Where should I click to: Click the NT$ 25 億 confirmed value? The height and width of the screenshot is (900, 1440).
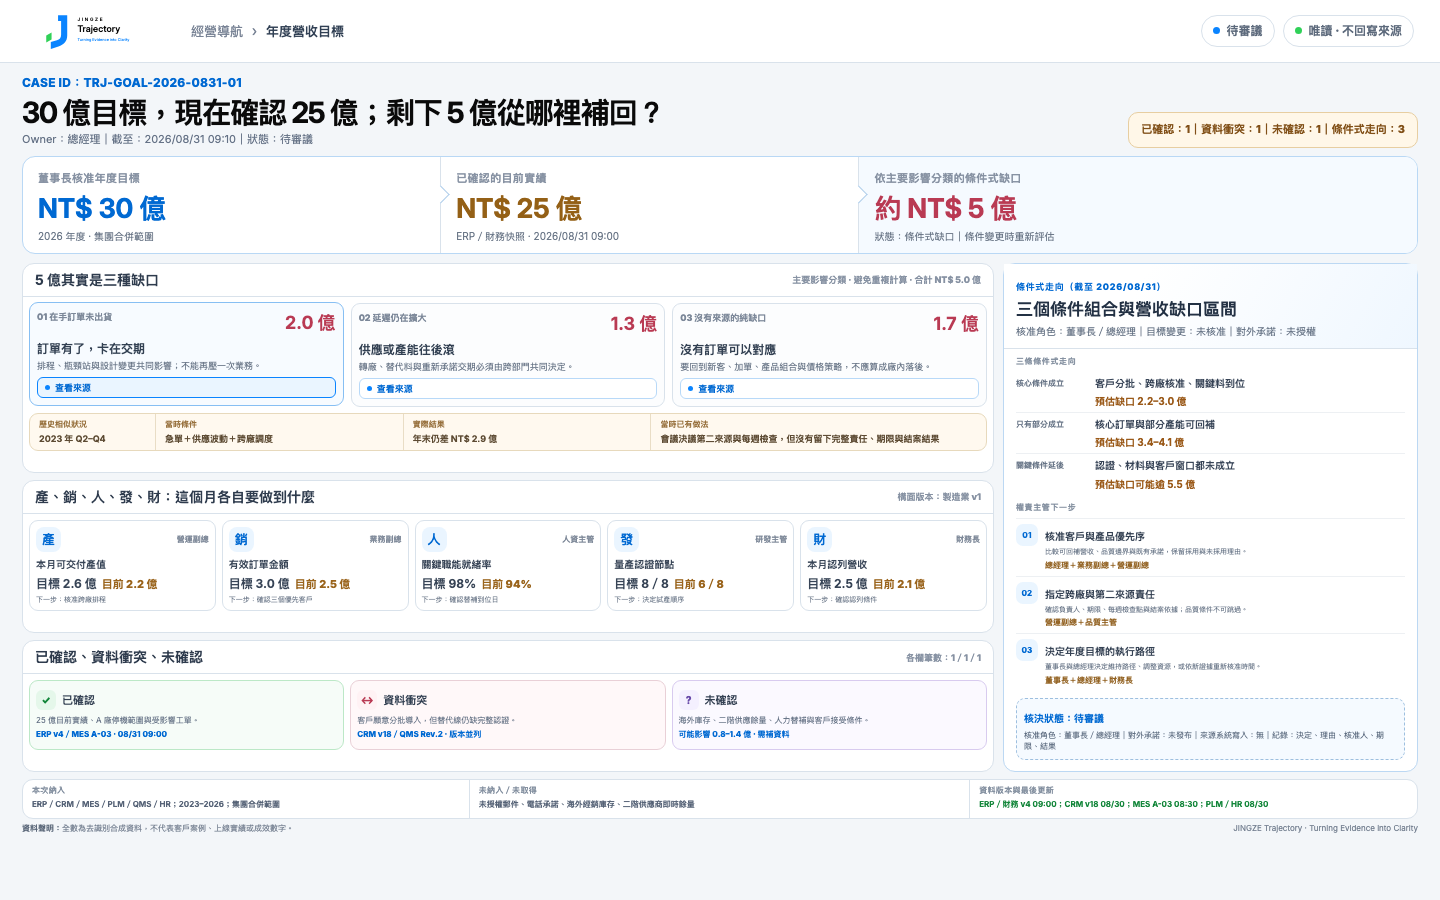519,208
